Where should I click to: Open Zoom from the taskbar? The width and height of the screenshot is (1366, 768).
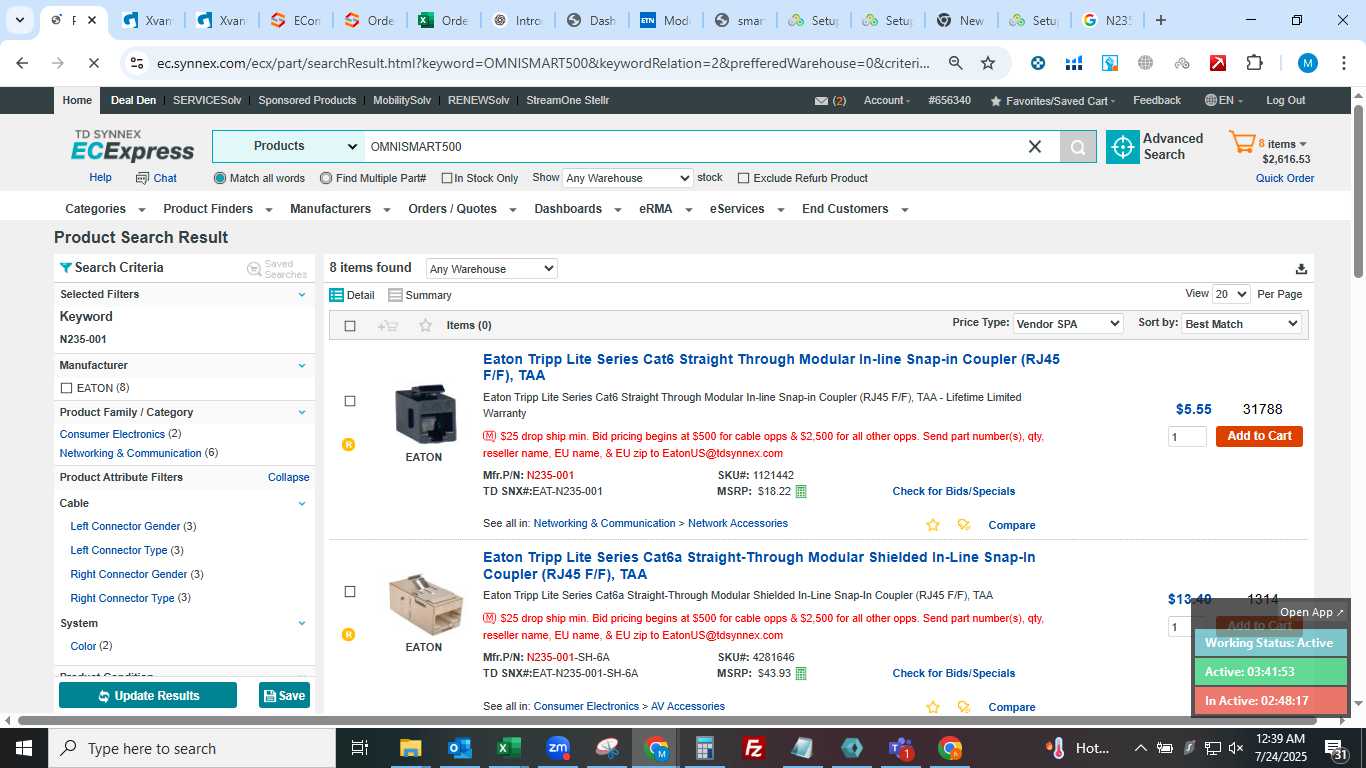pyautogui.click(x=558, y=748)
